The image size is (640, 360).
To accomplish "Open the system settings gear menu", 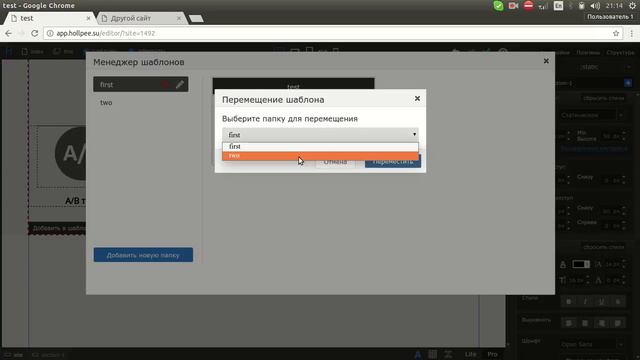I will [632, 6].
